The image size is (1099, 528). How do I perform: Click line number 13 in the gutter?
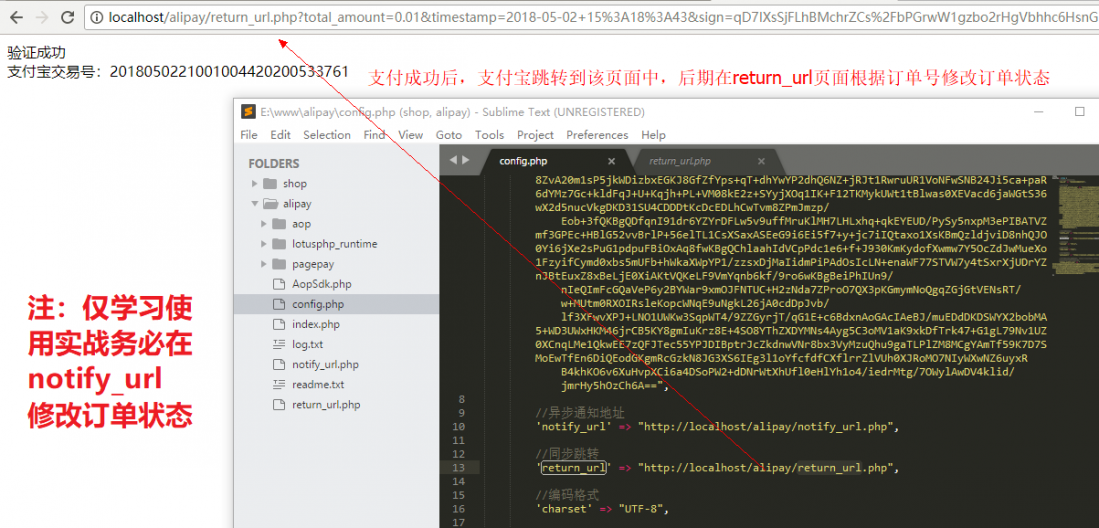[459, 468]
